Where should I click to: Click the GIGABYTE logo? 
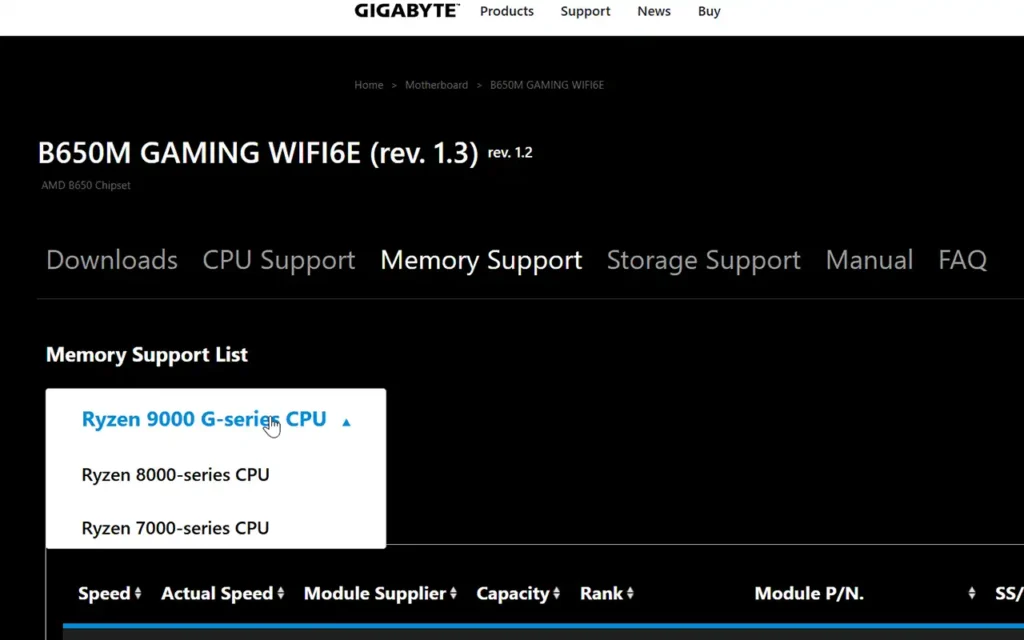(x=407, y=10)
